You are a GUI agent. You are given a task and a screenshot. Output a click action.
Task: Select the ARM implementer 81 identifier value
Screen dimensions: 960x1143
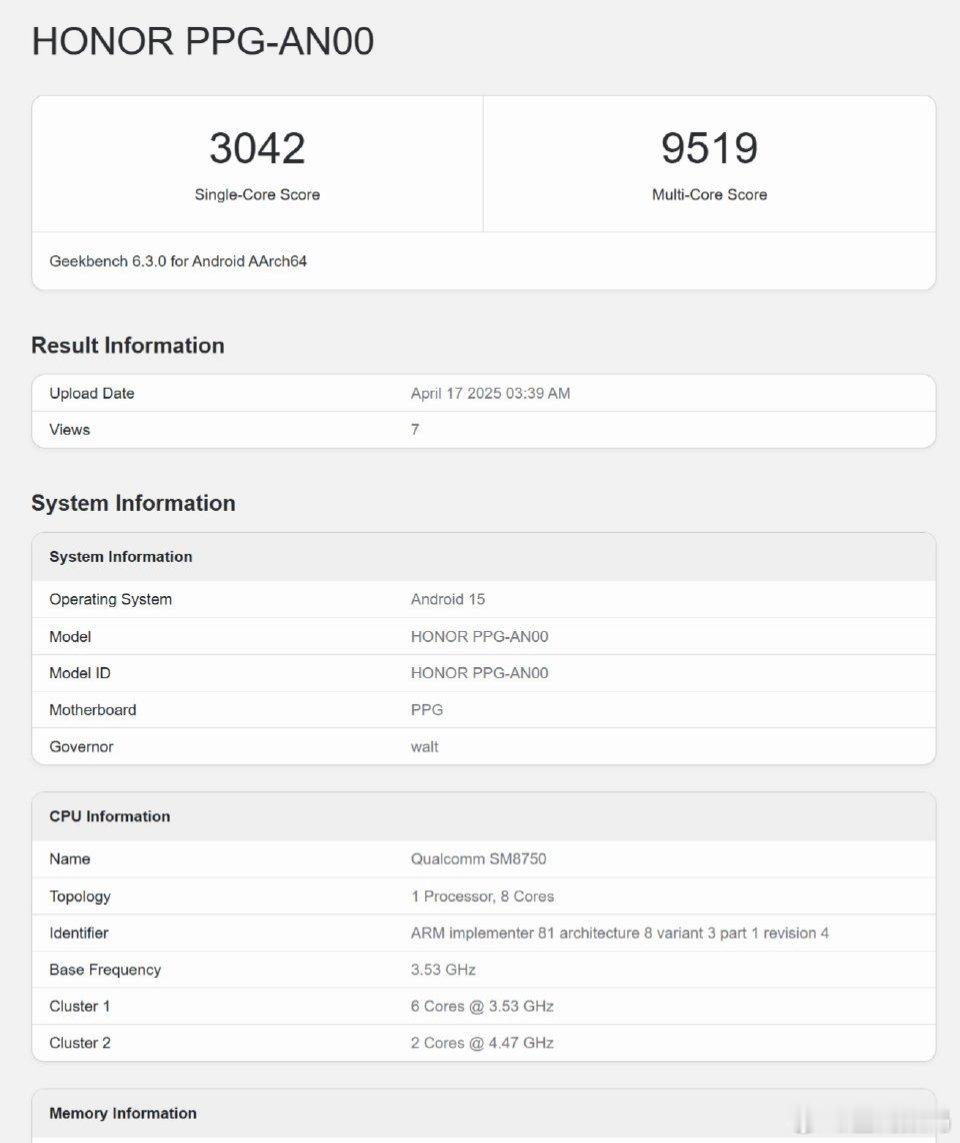(x=620, y=933)
